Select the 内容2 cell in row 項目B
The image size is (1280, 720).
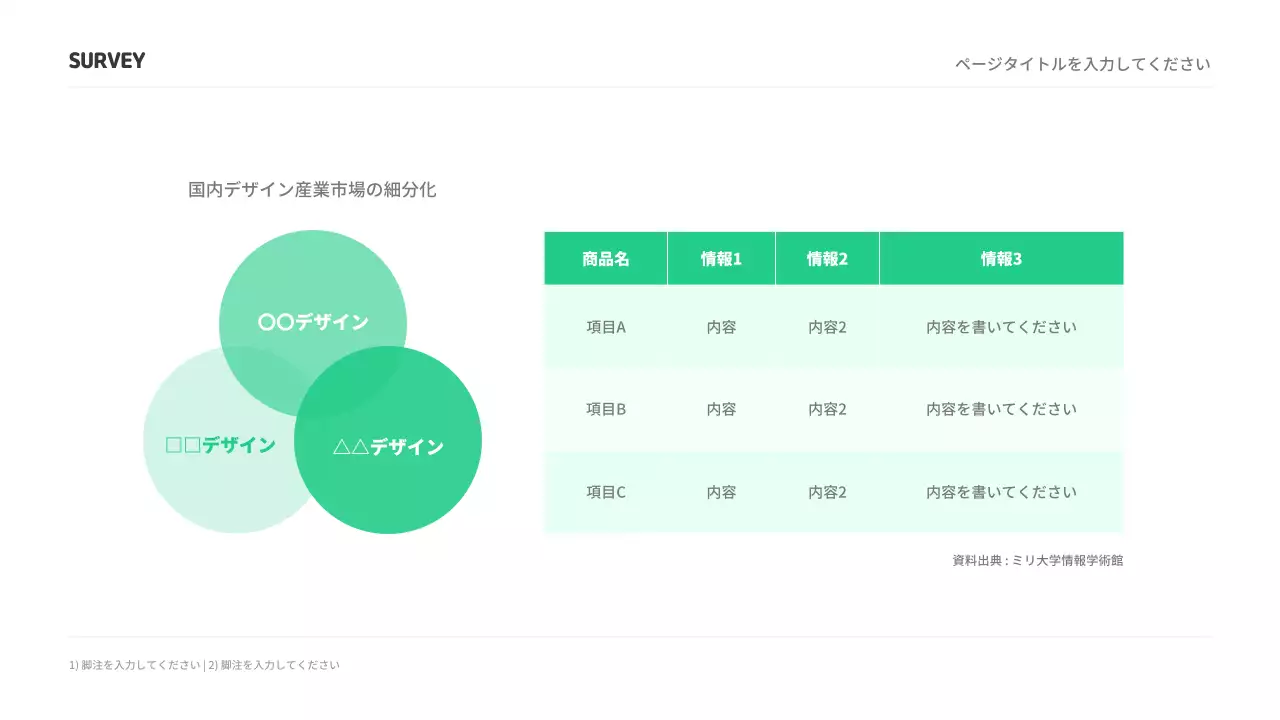click(827, 409)
